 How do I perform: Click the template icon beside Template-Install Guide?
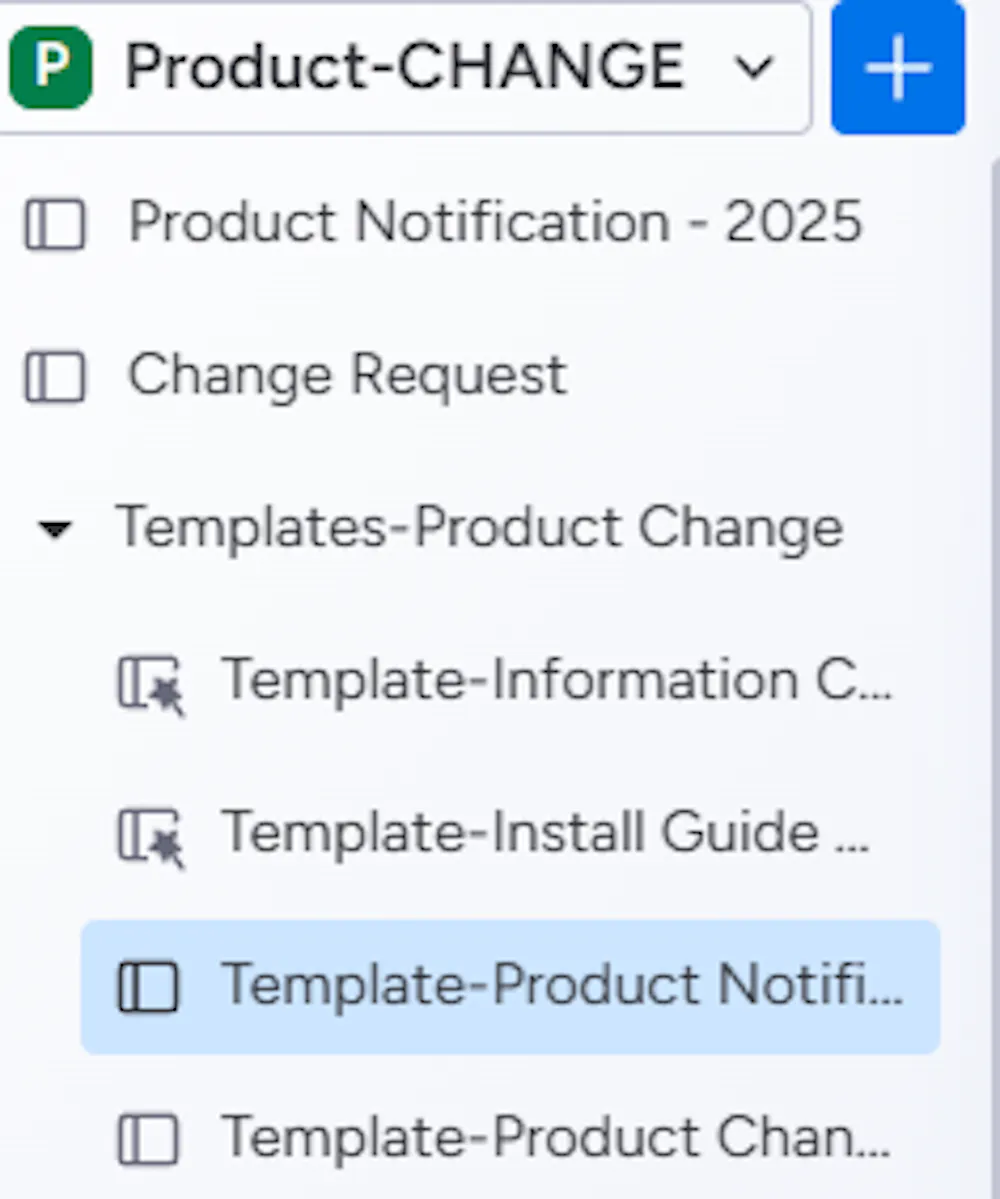tap(150, 837)
